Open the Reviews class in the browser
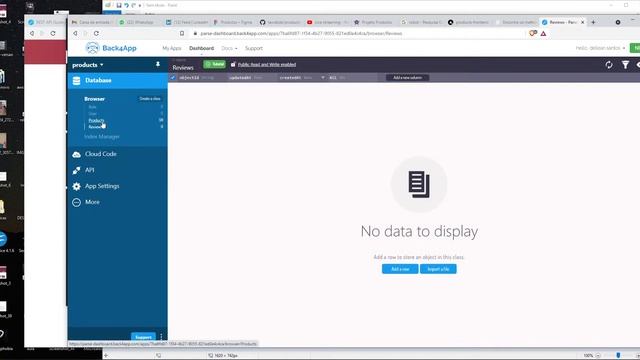Screen dimensions: 640x360 [95, 127]
